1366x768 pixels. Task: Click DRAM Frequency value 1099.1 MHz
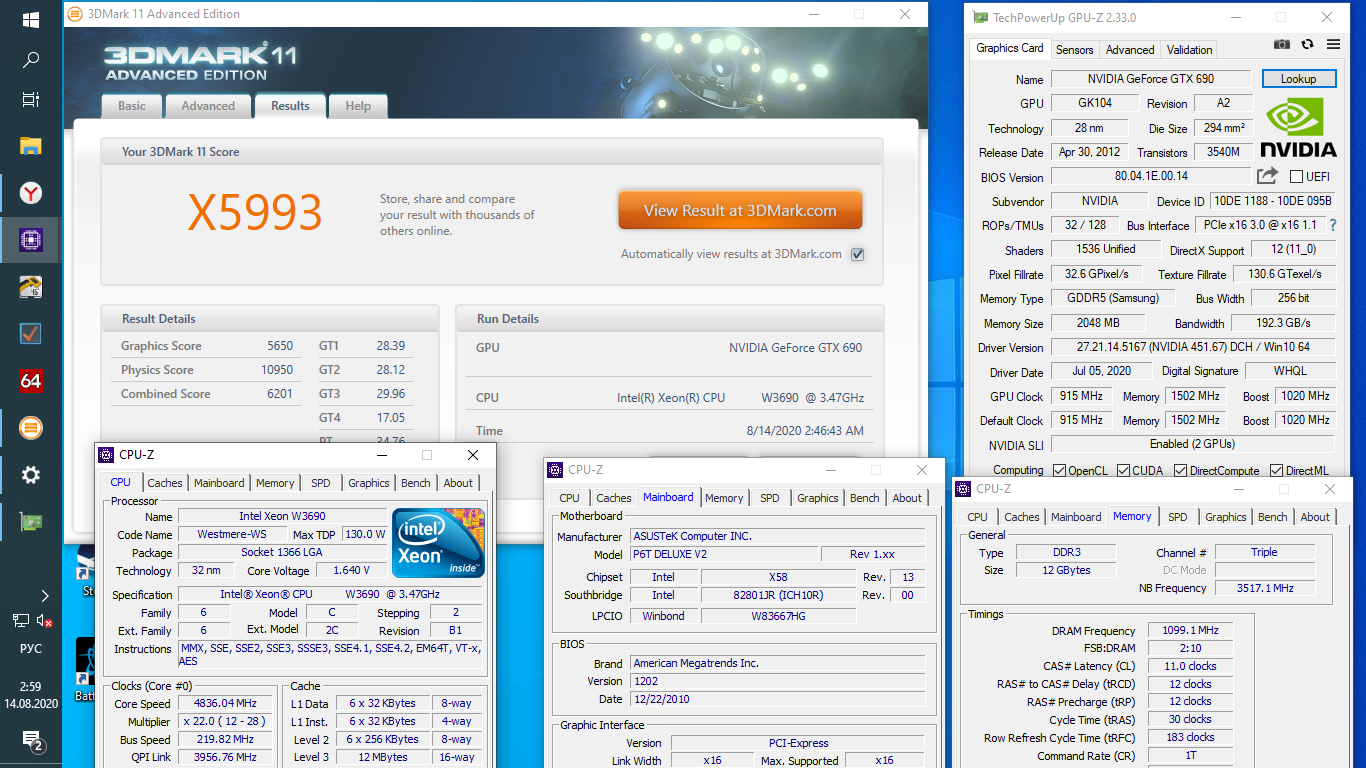coord(1191,631)
